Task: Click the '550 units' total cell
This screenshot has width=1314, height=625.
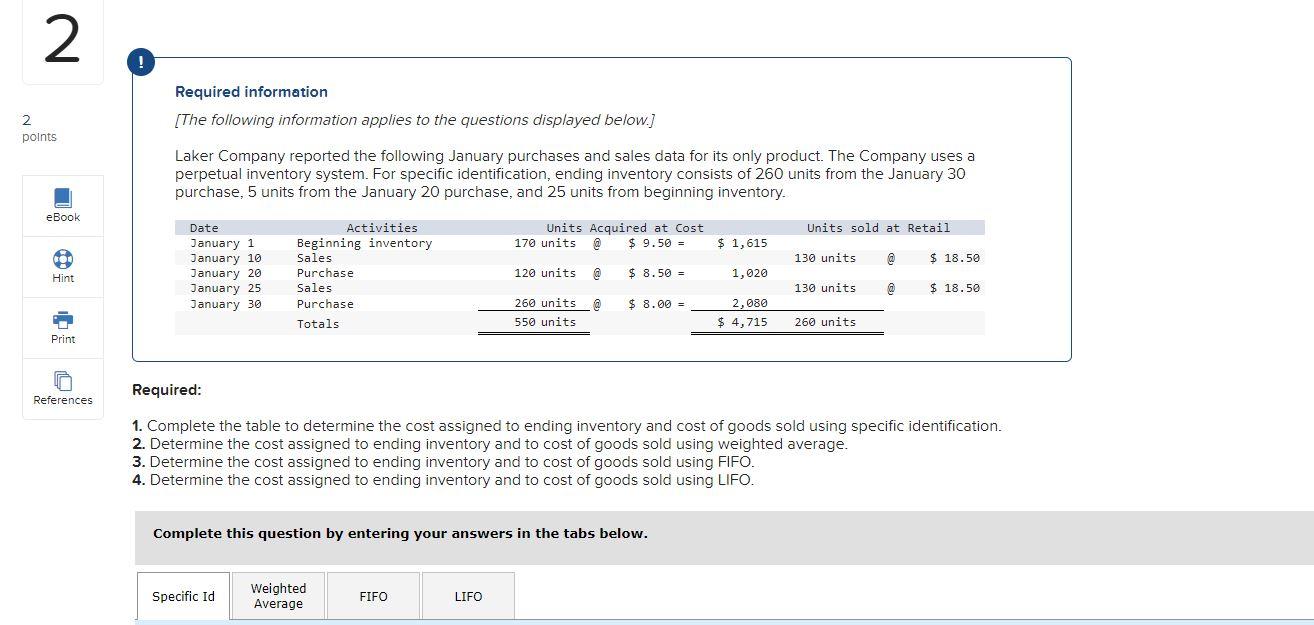Action: point(545,322)
